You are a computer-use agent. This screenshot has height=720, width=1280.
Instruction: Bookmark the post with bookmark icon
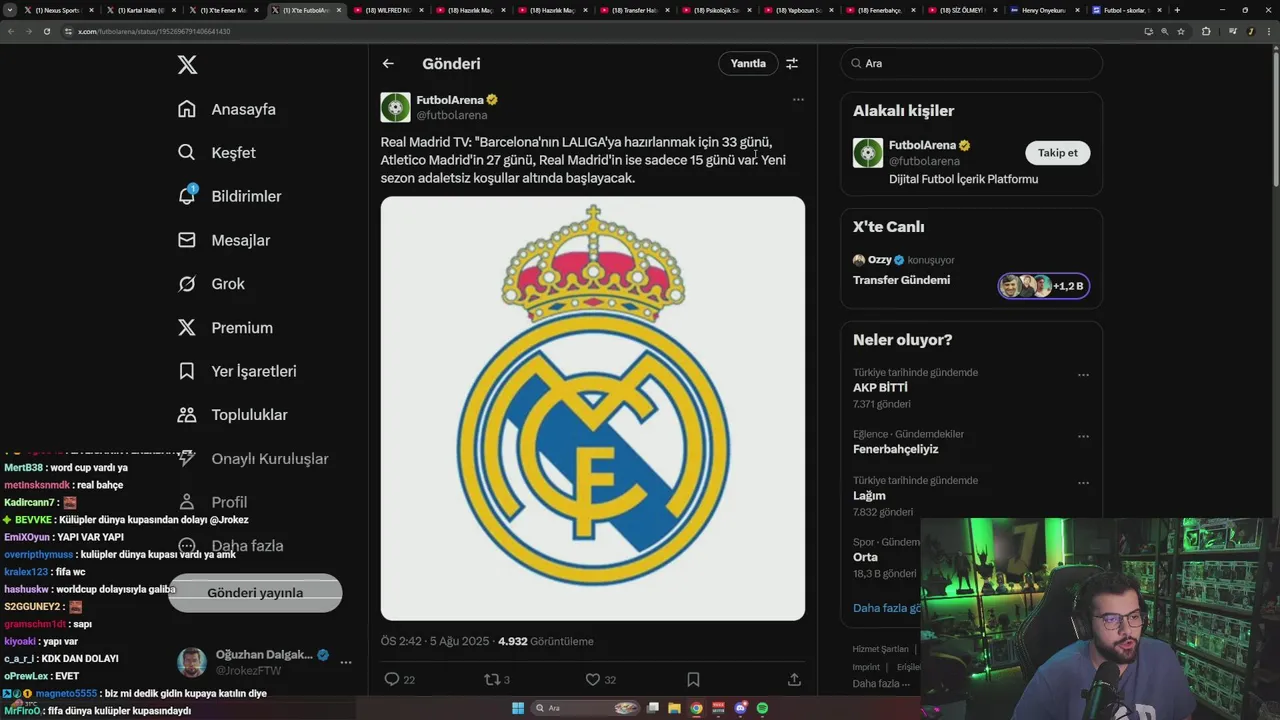tap(693, 679)
